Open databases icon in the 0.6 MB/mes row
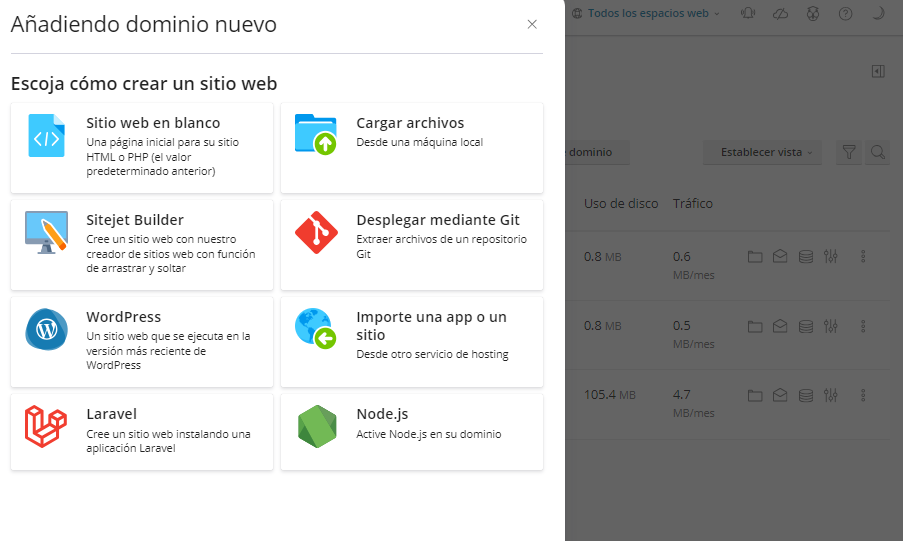Image resolution: width=903 pixels, height=541 pixels. tap(806, 256)
